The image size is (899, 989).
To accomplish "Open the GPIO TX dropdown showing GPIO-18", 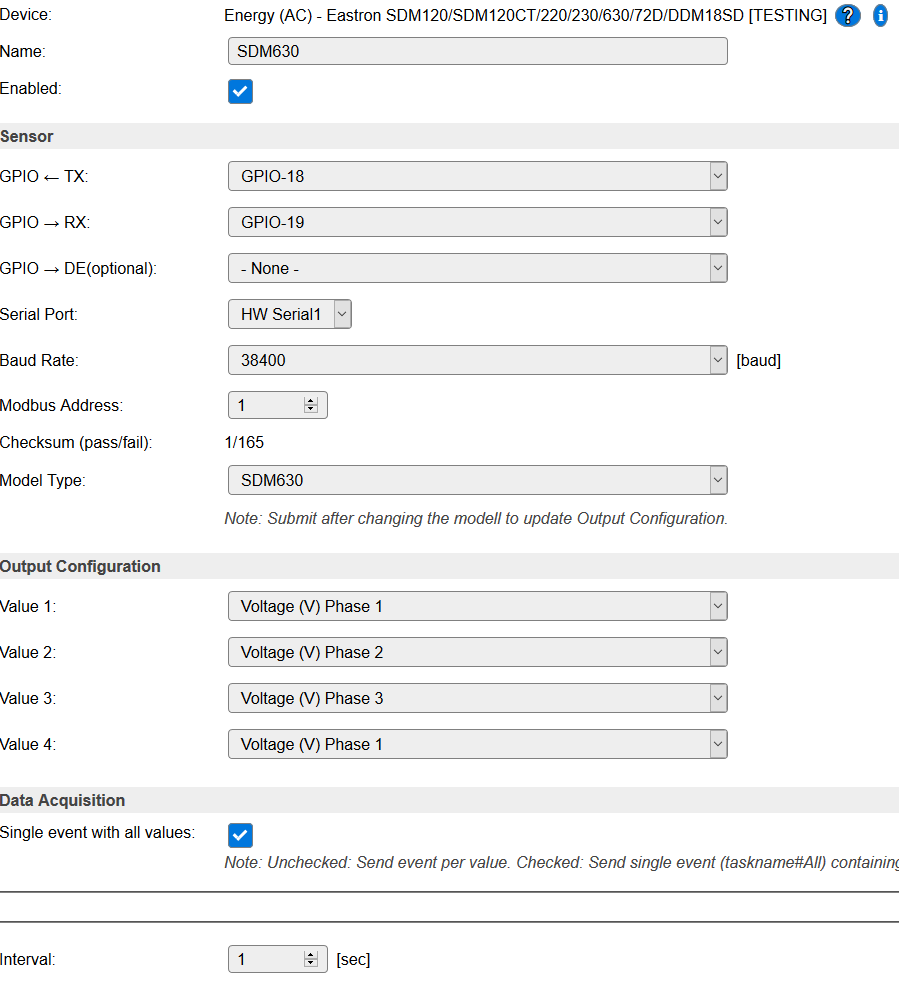I will [x=478, y=176].
